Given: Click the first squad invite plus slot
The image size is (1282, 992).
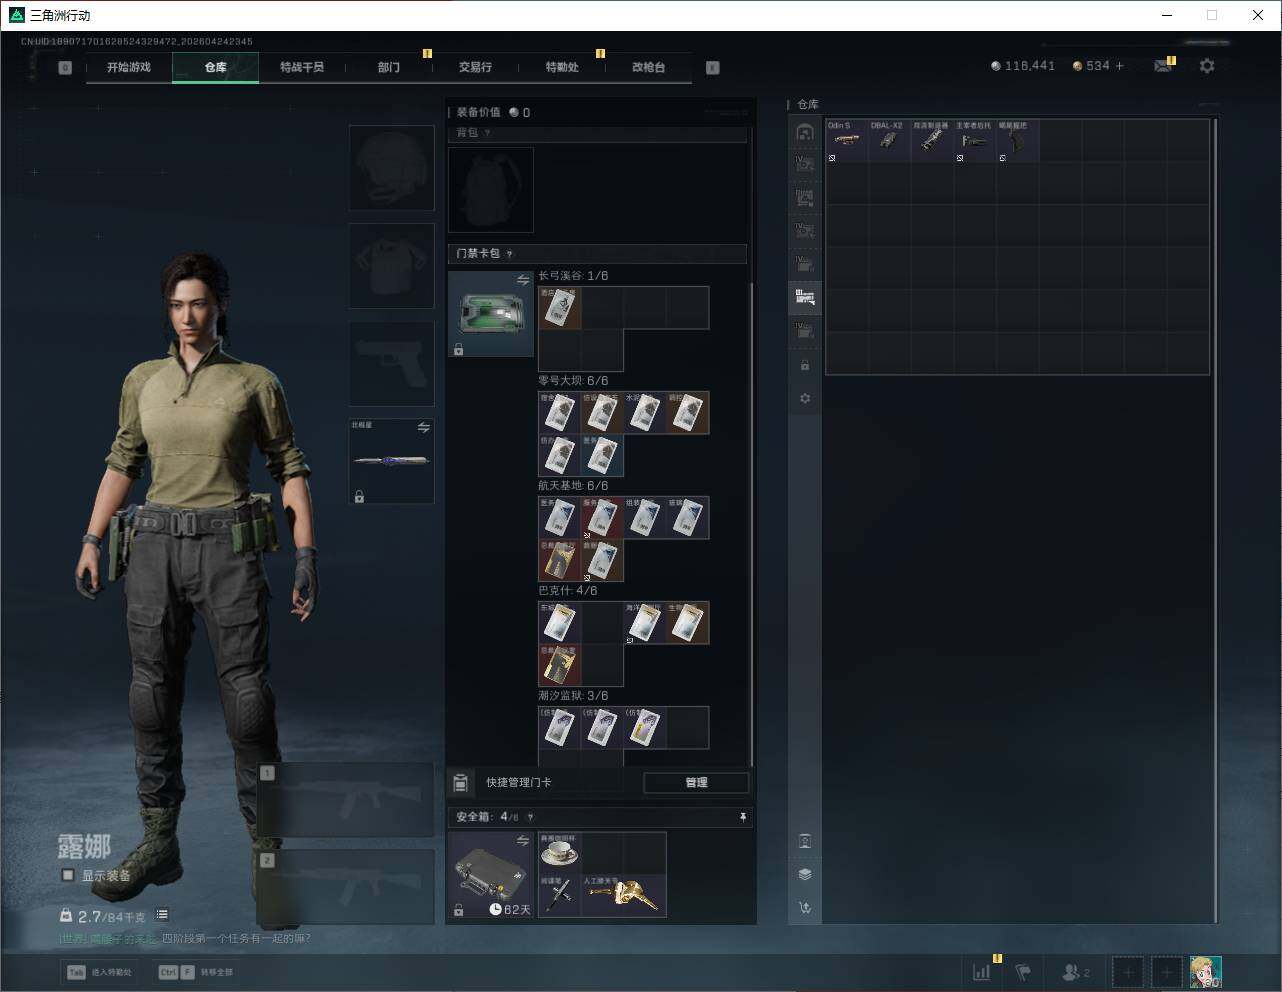Looking at the screenshot, I should [1128, 972].
